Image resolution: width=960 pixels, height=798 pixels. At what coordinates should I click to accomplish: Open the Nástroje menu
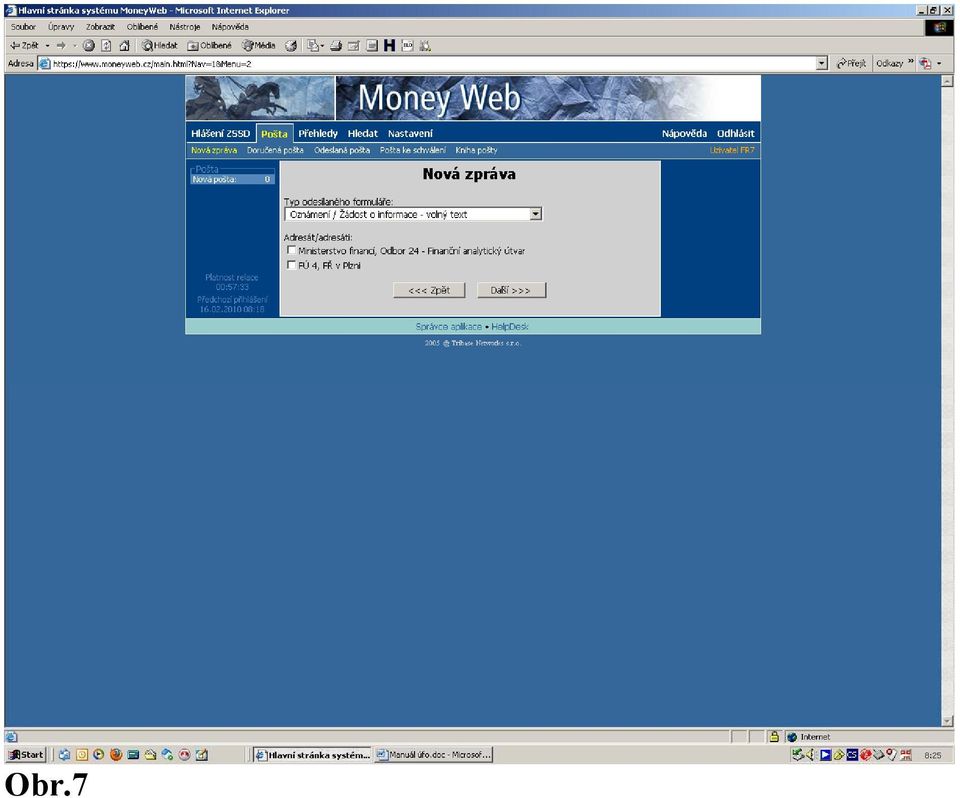click(x=185, y=27)
